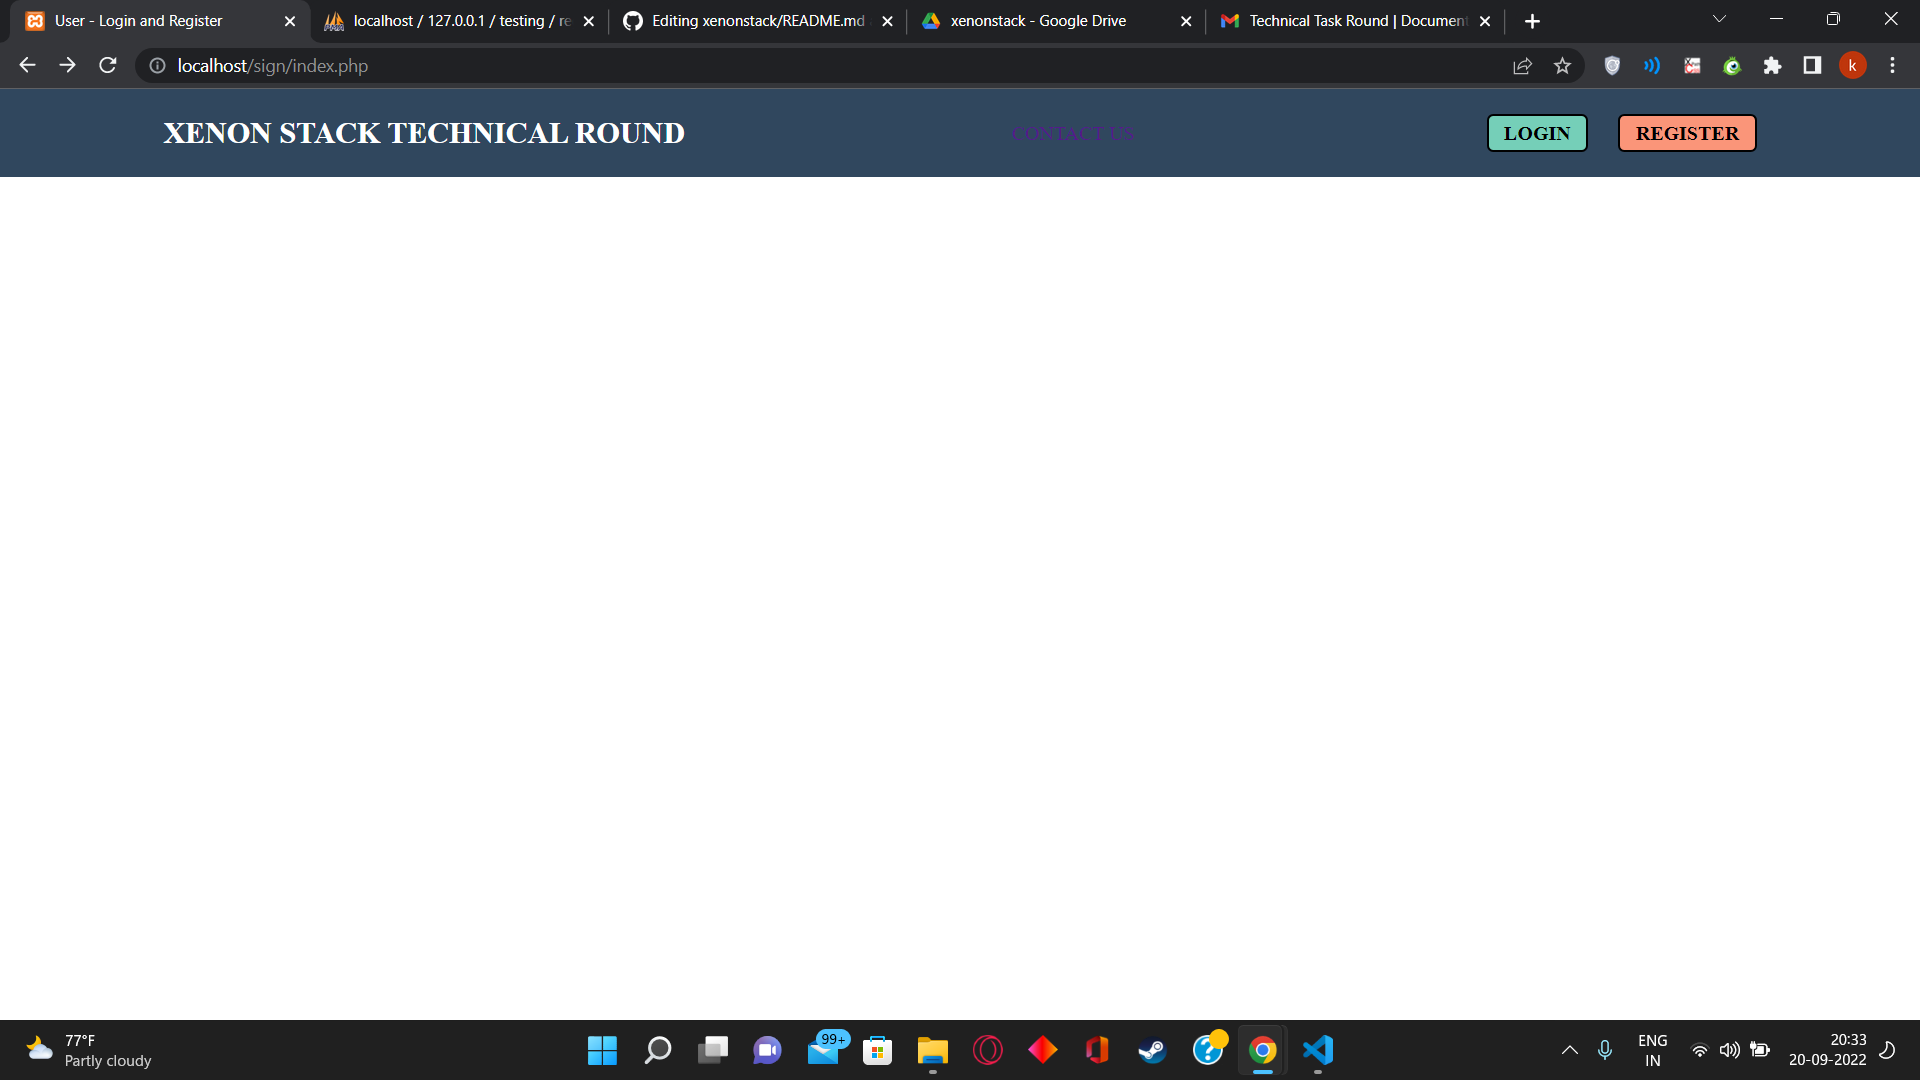
Task: Click the Chrome profile avatar
Action: (1852, 66)
